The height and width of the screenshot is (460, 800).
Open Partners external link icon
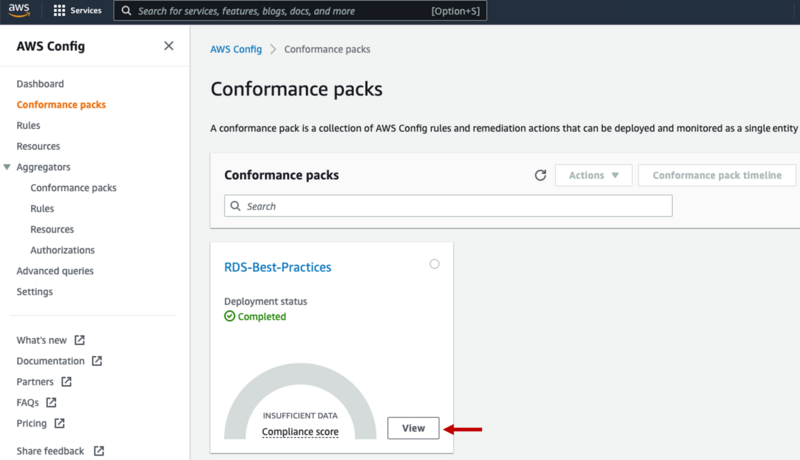[x=66, y=382]
